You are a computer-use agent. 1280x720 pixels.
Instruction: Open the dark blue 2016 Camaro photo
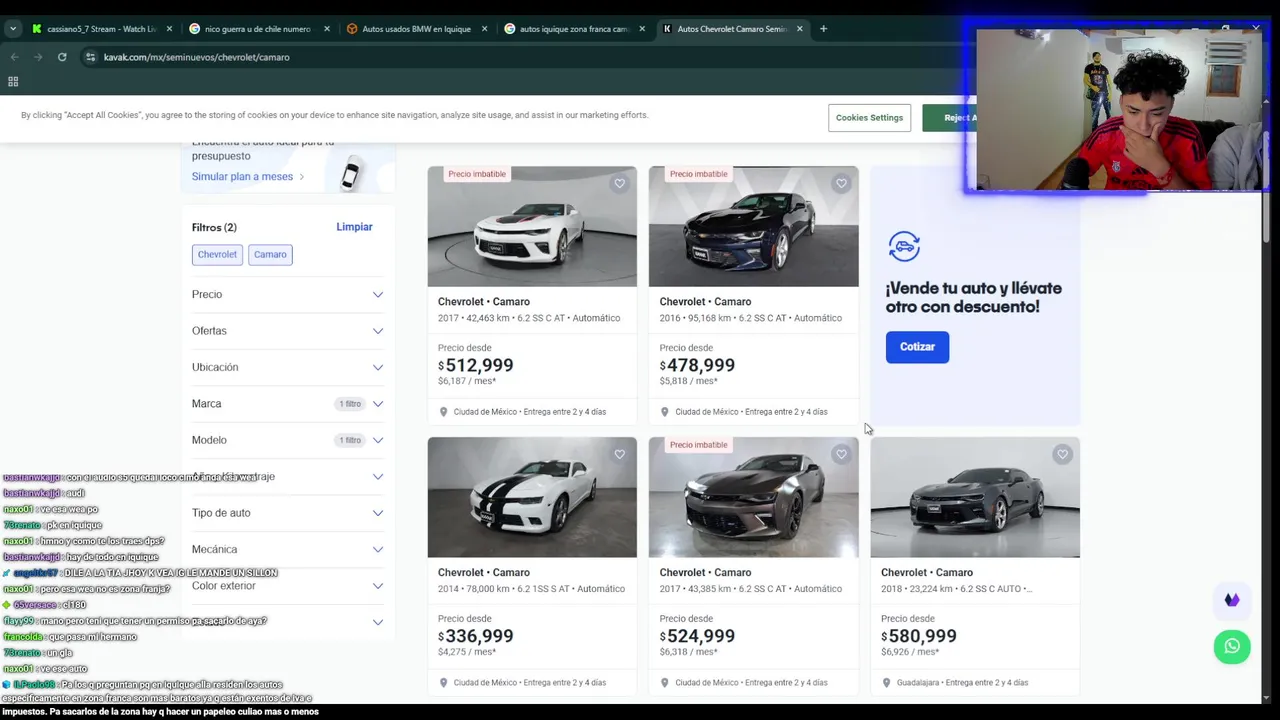tap(753, 226)
